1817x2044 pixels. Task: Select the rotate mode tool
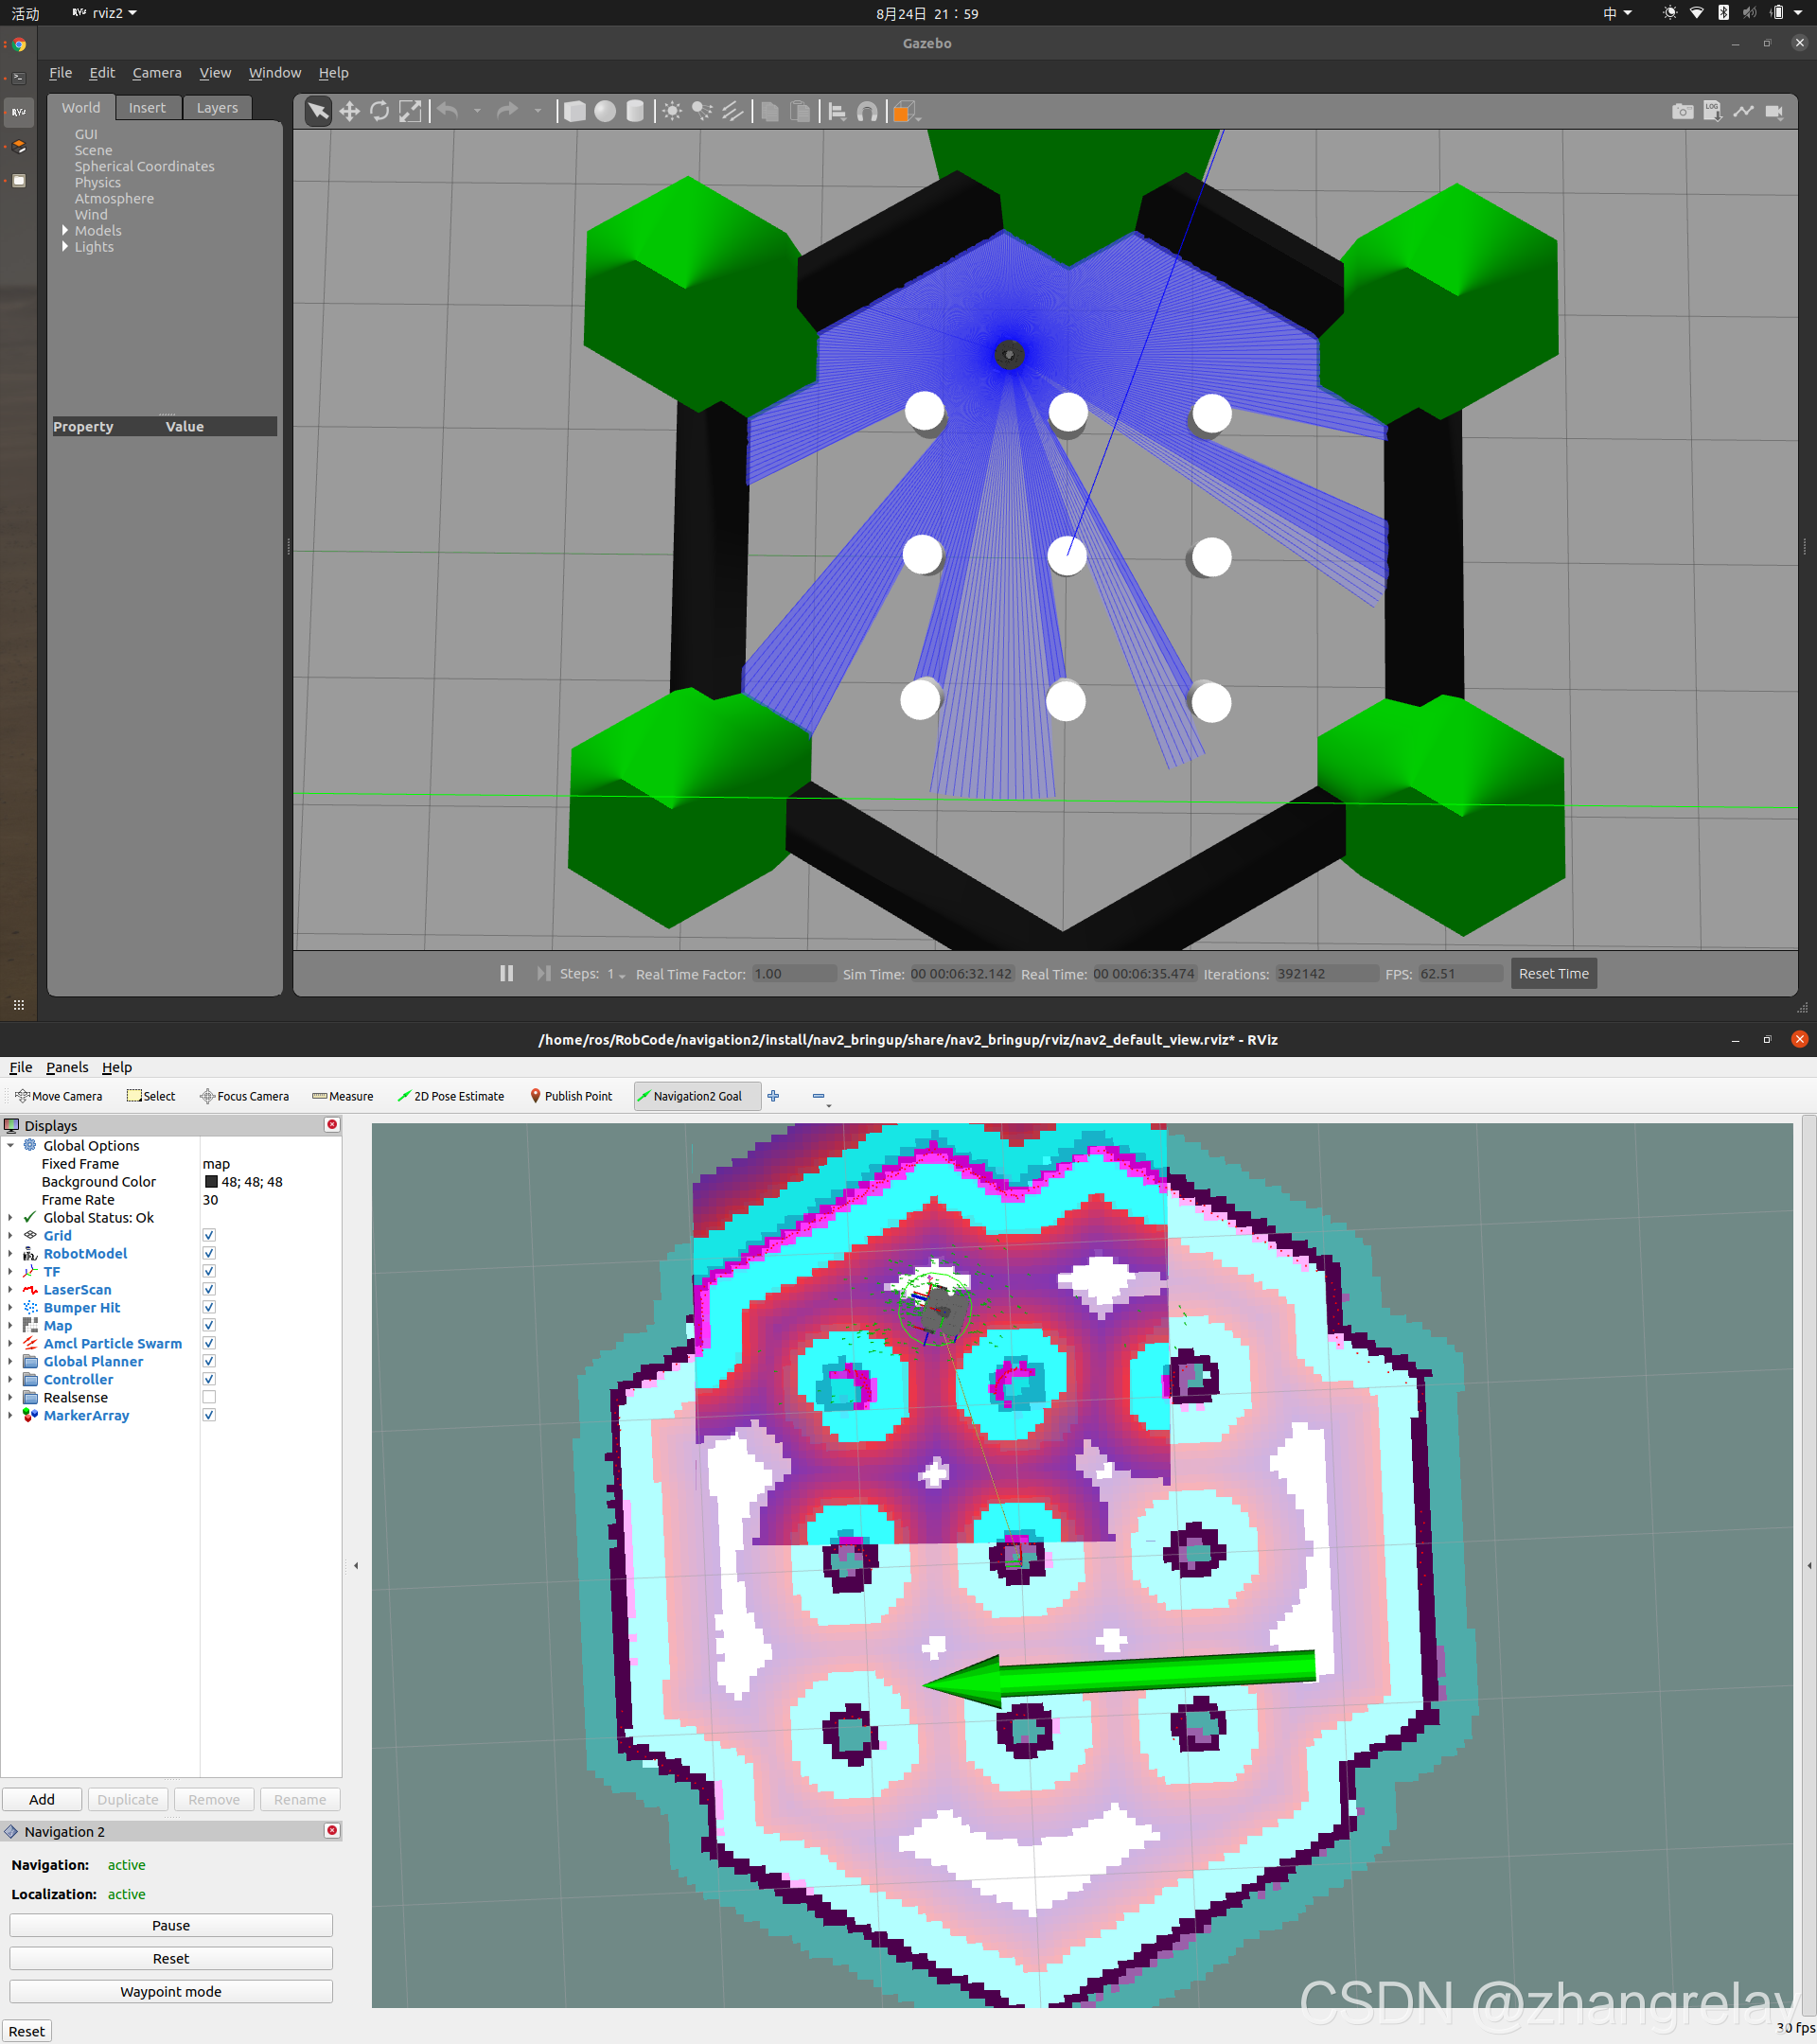point(379,111)
